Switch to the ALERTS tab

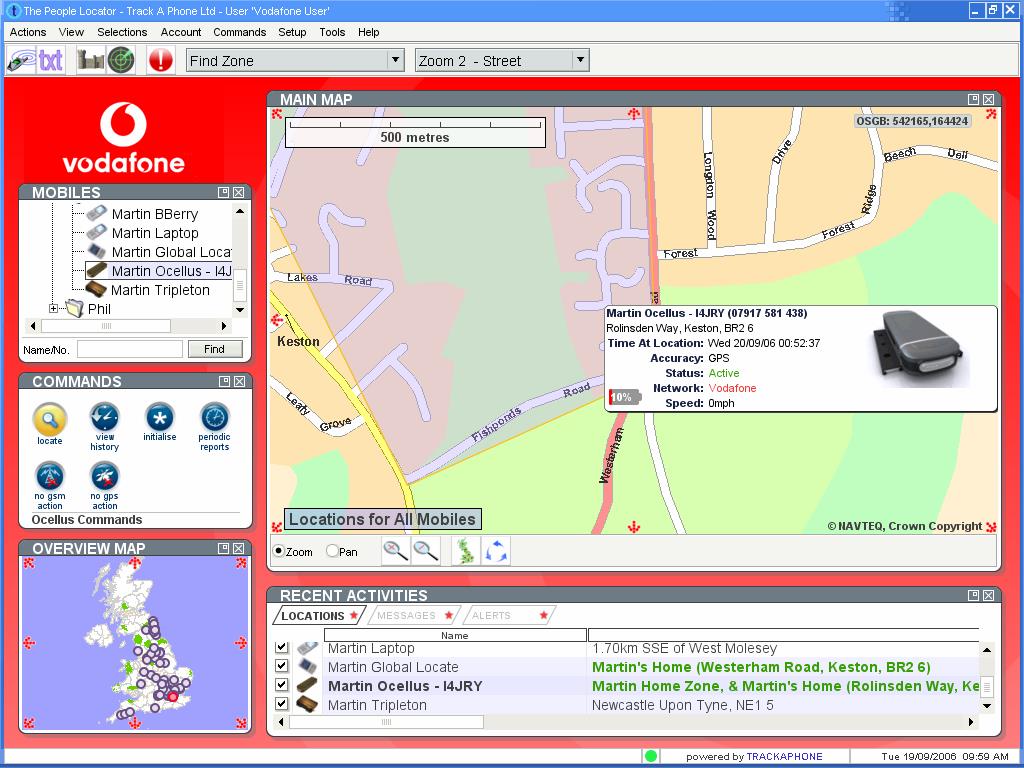509,615
